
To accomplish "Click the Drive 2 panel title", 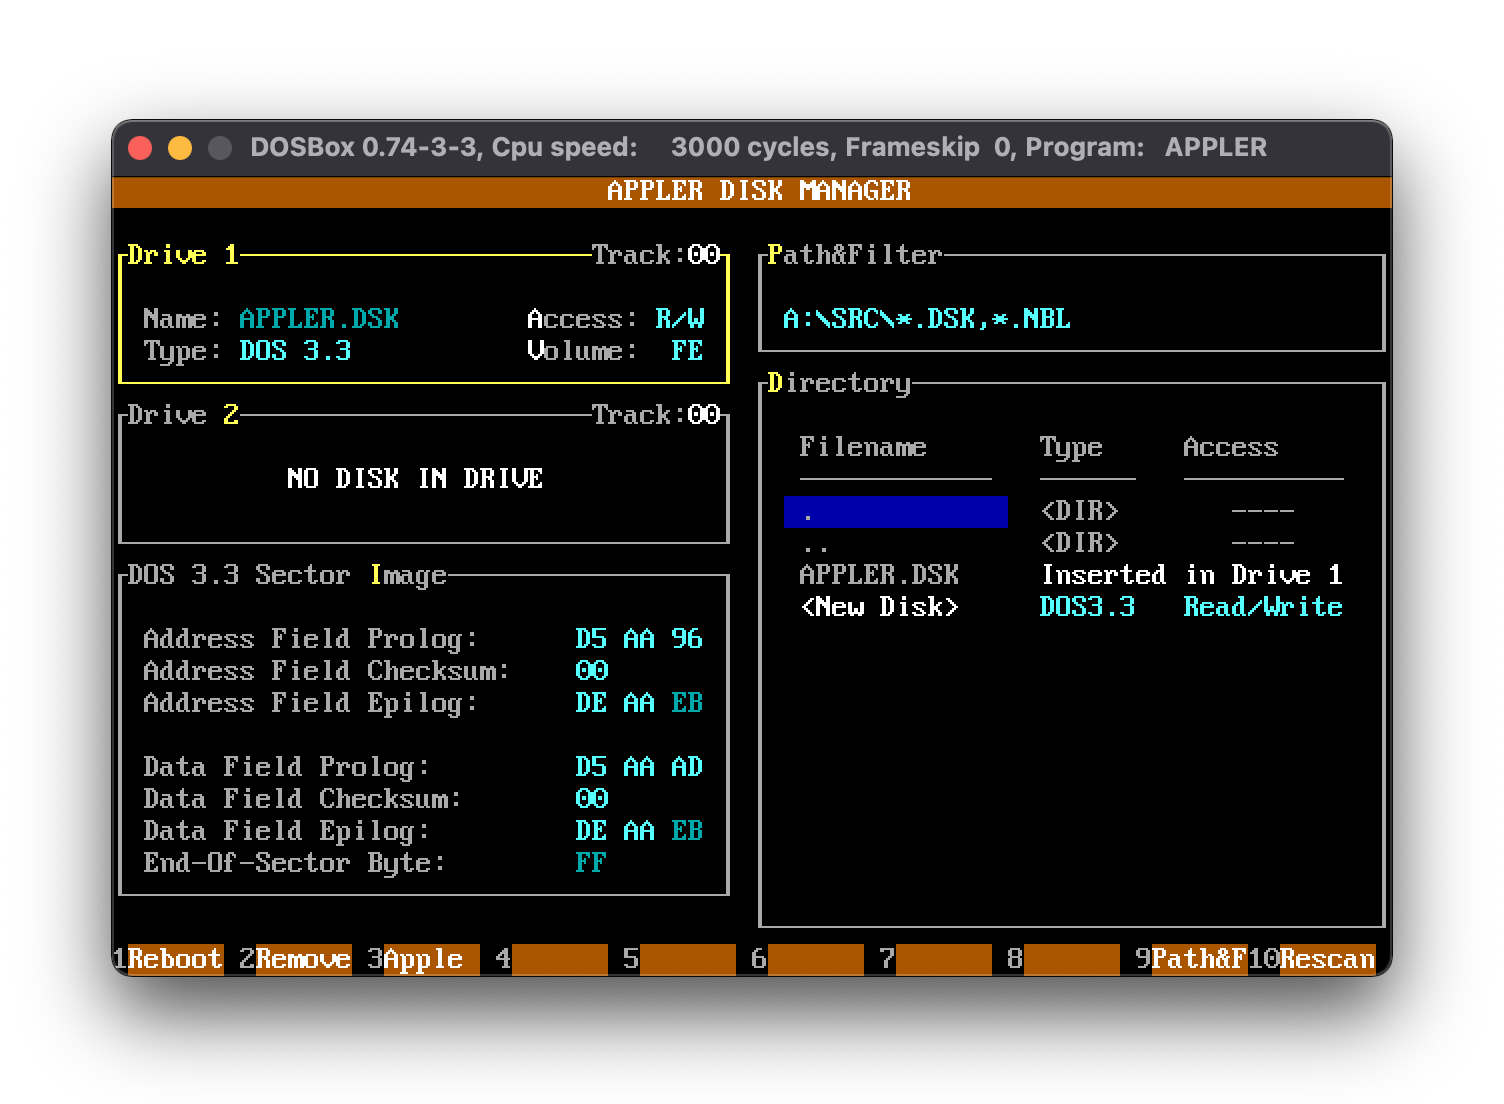I will tap(183, 415).
